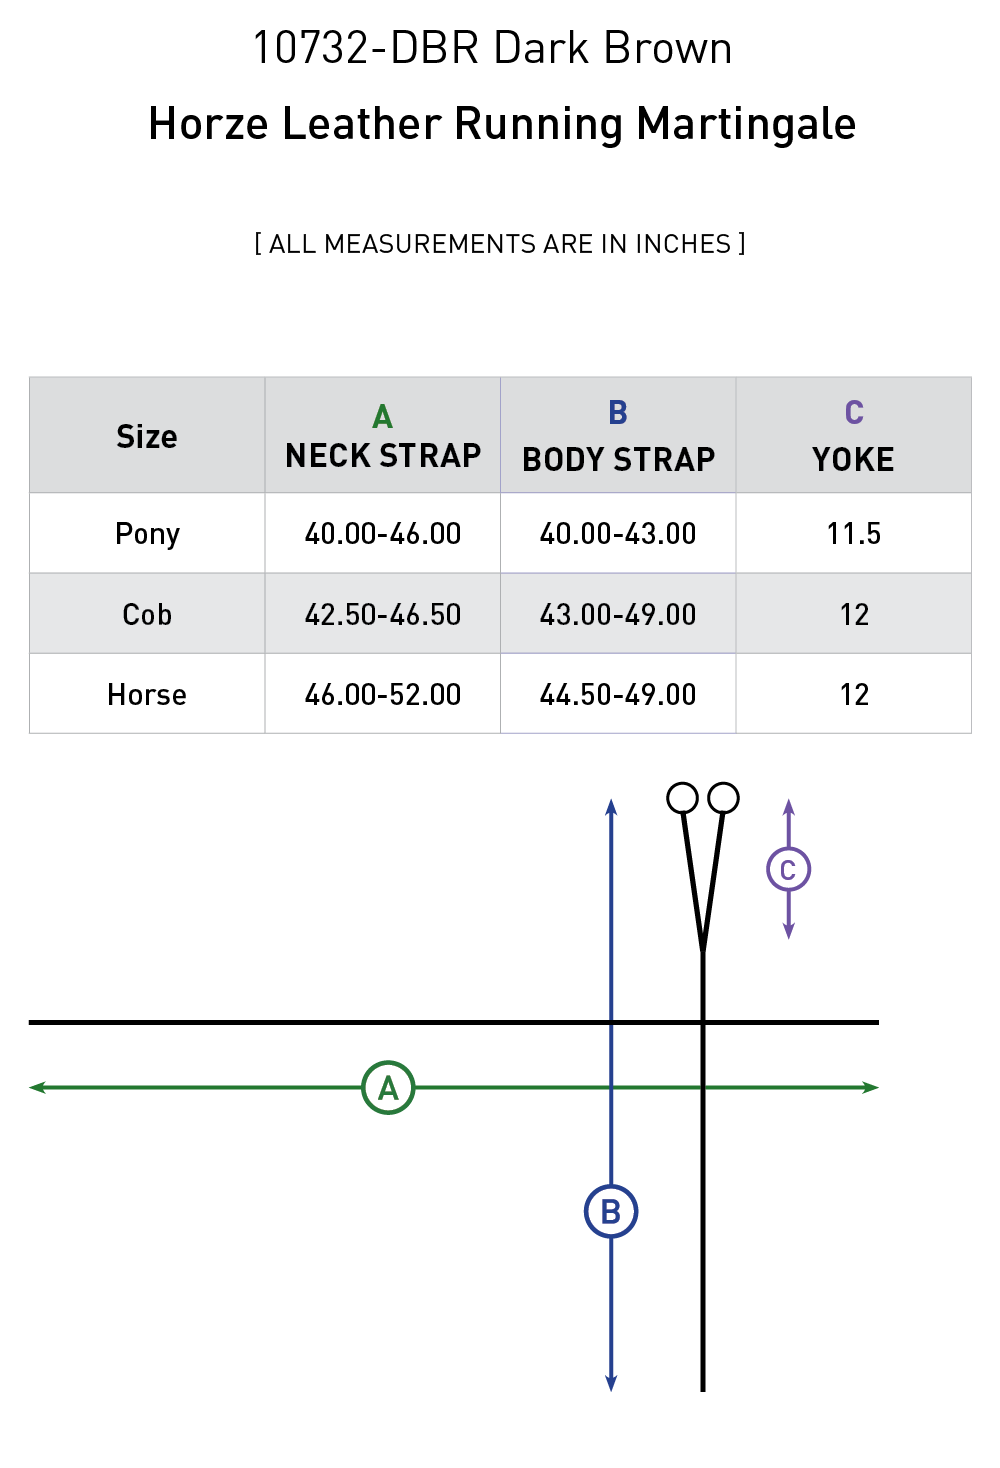Click the left ring atop the yoke
This screenshot has width=1000, height=1468.
682,798
